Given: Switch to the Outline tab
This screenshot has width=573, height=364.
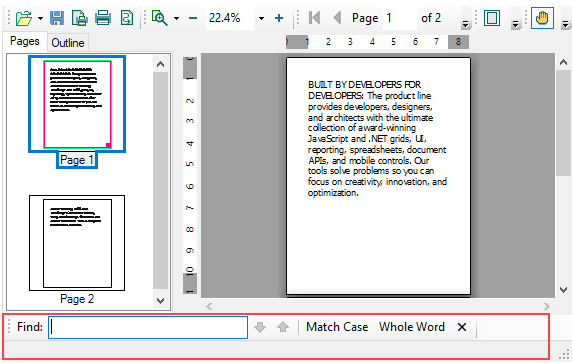Looking at the screenshot, I should point(68,43).
